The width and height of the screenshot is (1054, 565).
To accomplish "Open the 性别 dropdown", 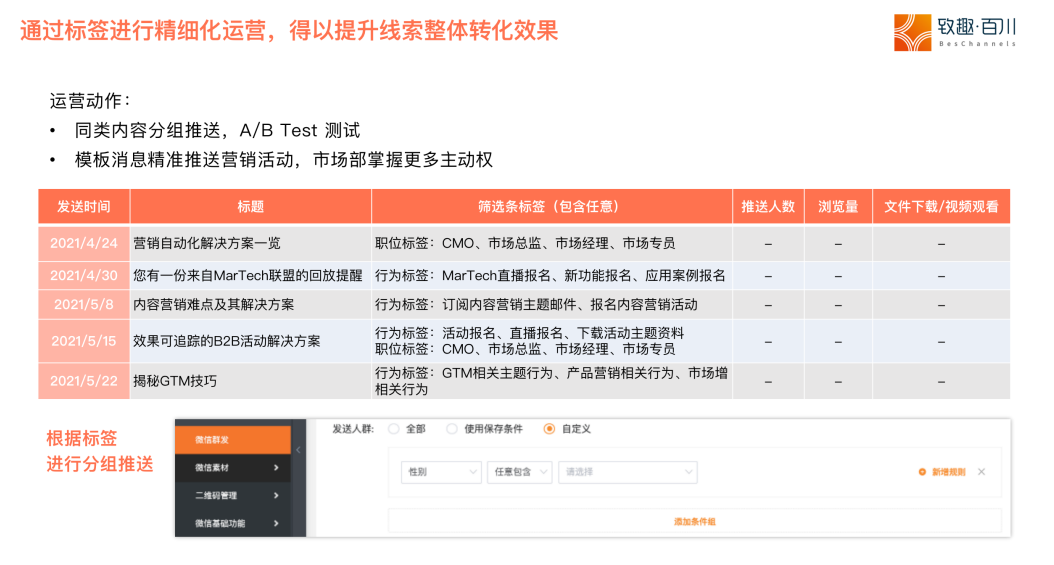I will (x=441, y=472).
